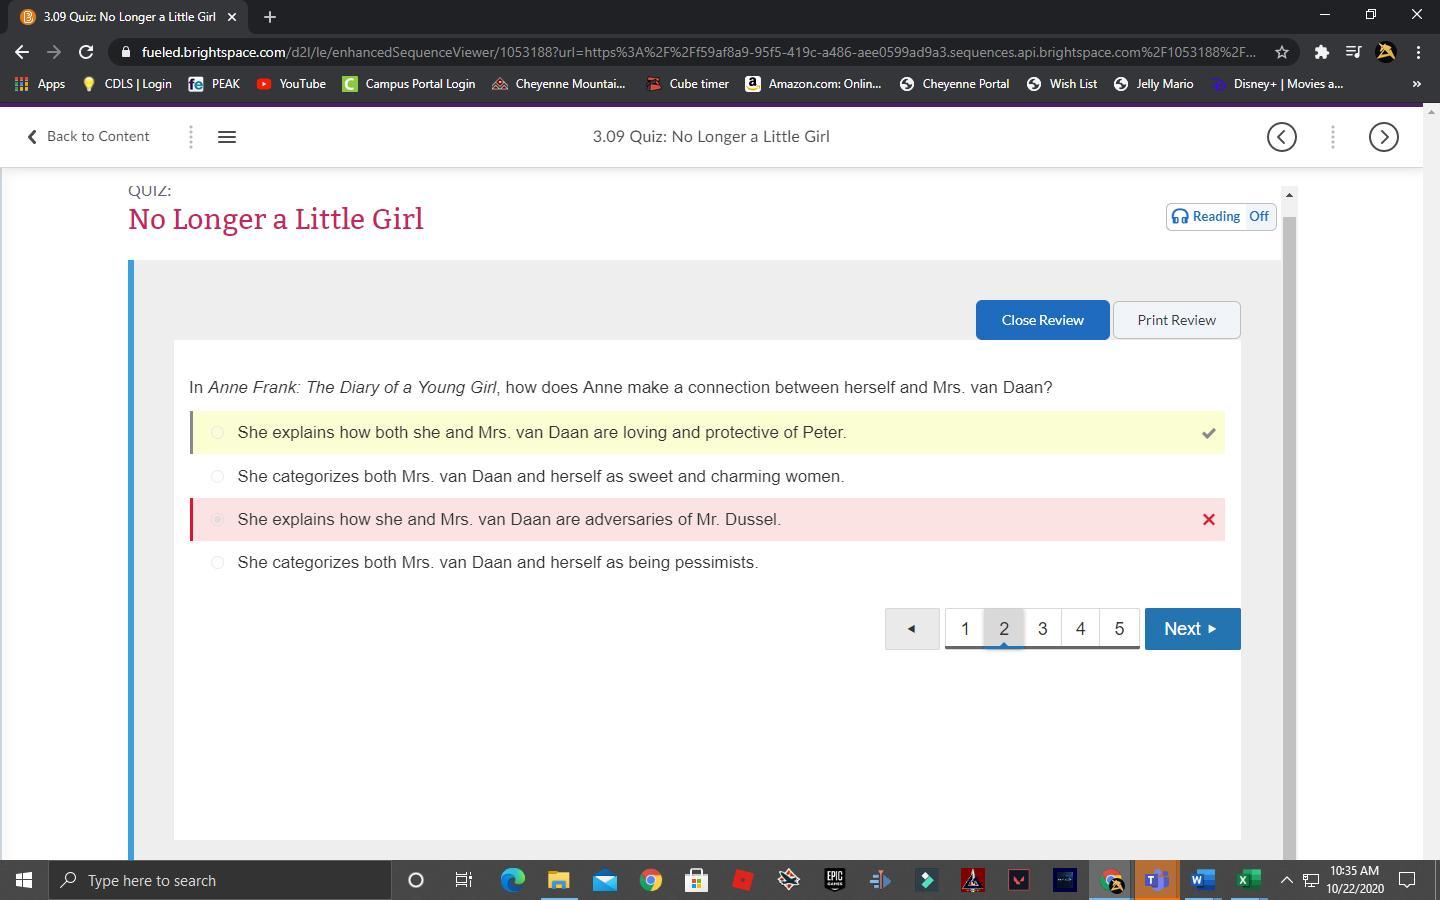Open Google Chrome from the taskbar

(x=651, y=880)
